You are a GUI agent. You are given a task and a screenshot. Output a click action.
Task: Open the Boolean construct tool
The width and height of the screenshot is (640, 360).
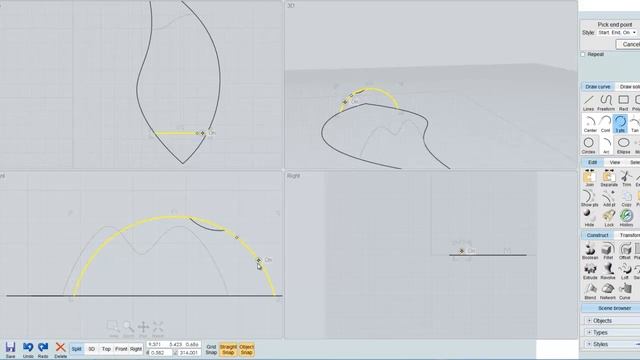tap(590, 251)
